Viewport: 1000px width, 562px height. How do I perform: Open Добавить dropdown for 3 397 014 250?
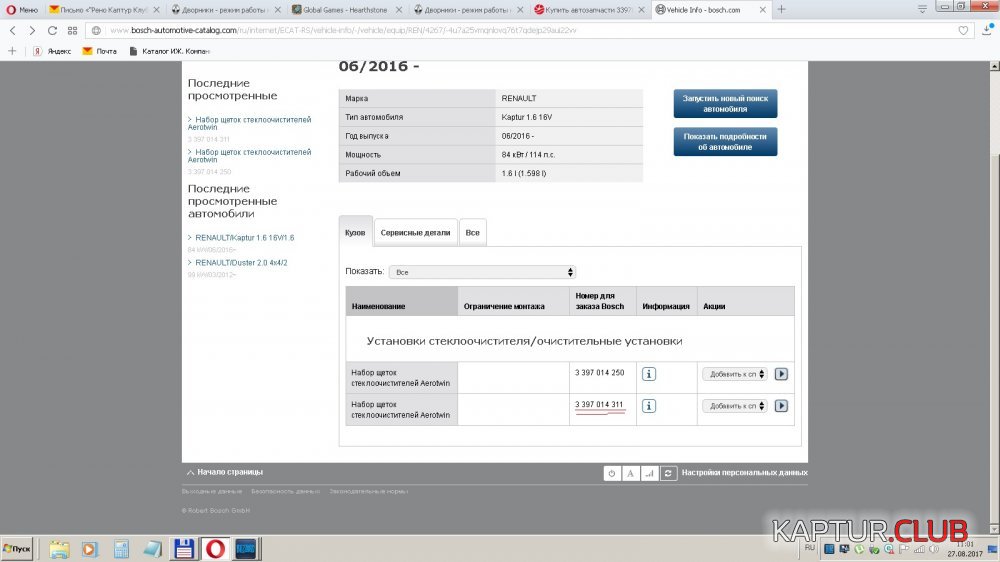pos(735,374)
